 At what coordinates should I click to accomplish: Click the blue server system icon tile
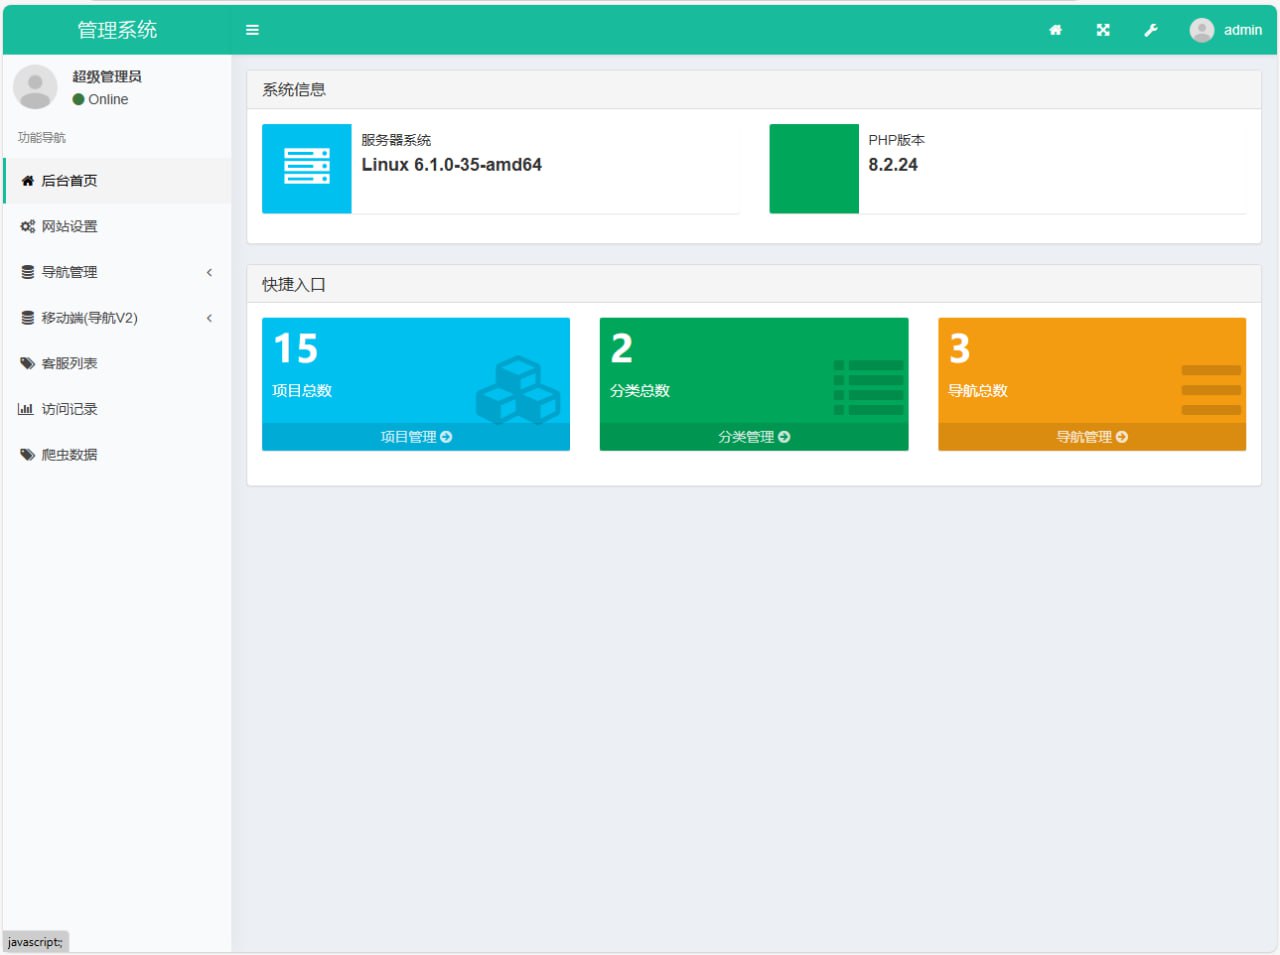[306, 168]
